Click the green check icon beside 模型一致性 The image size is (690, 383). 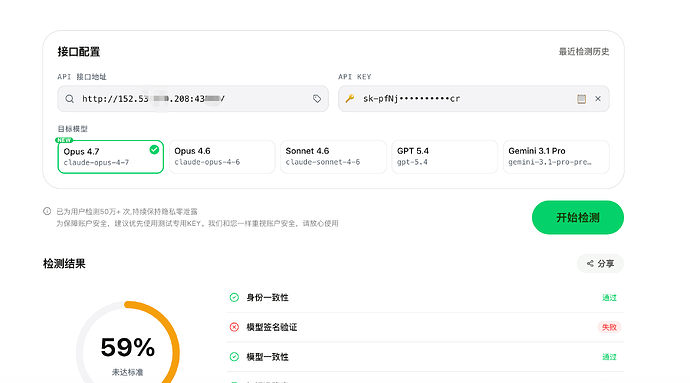point(234,357)
